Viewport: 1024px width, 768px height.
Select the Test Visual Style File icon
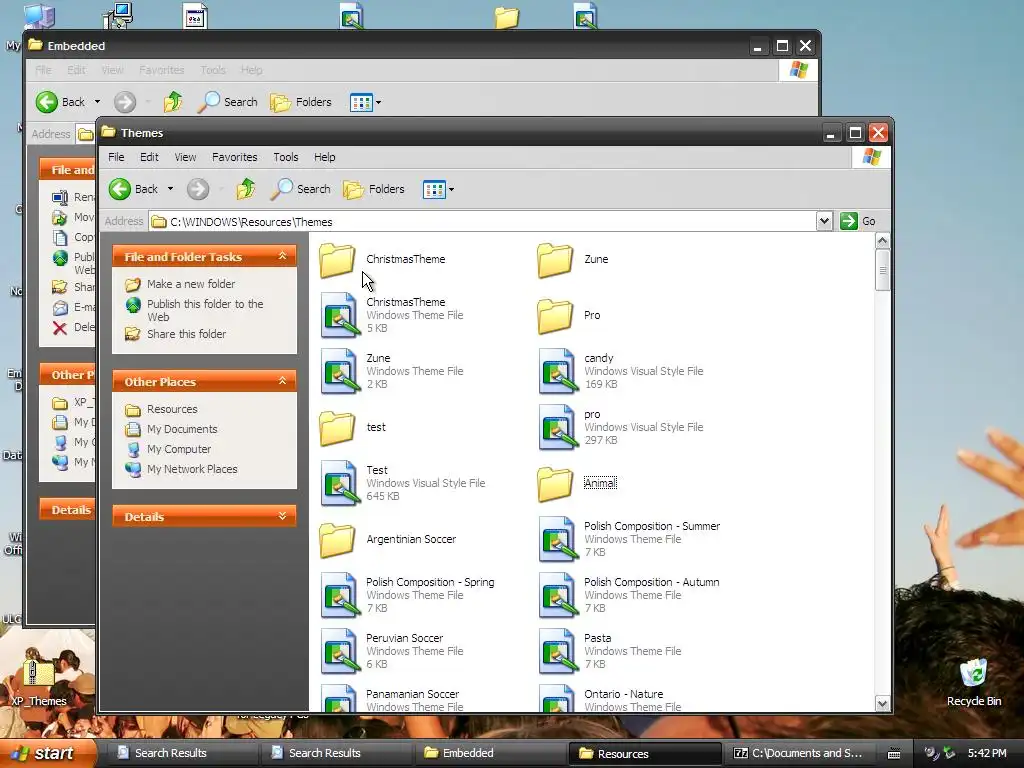[x=340, y=484]
